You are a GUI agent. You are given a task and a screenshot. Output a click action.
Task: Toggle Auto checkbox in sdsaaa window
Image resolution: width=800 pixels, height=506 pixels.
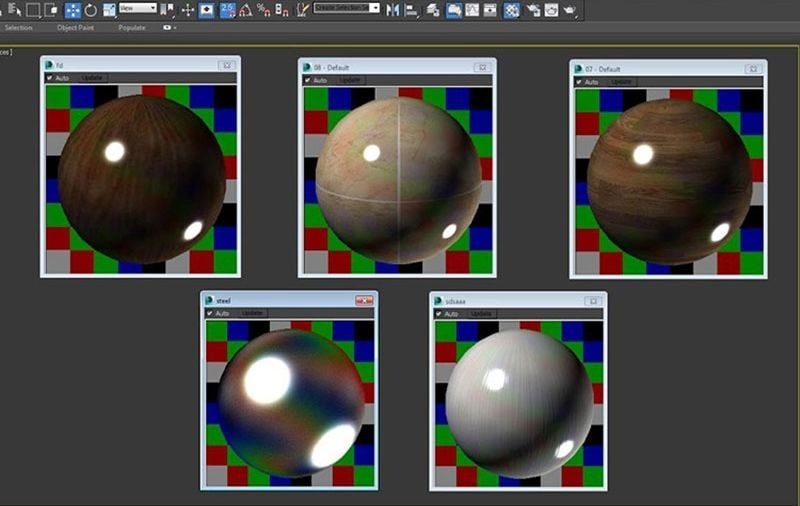tap(439, 314)
